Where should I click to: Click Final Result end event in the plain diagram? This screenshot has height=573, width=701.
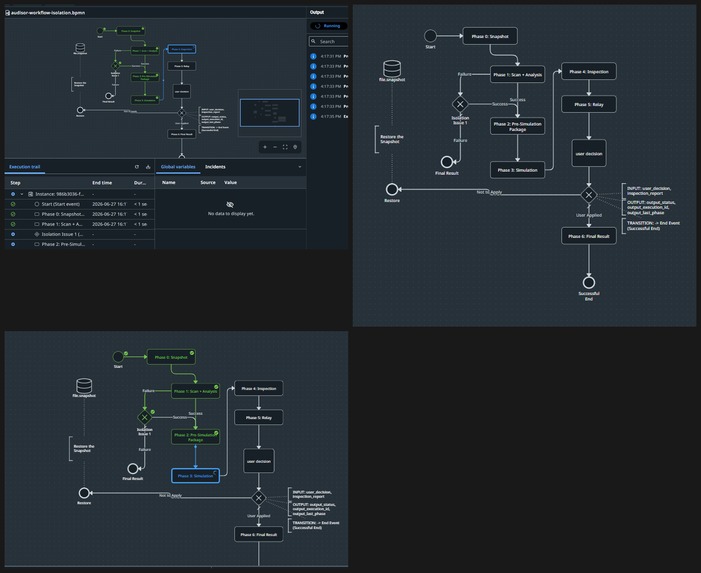[x=447, y=162]
